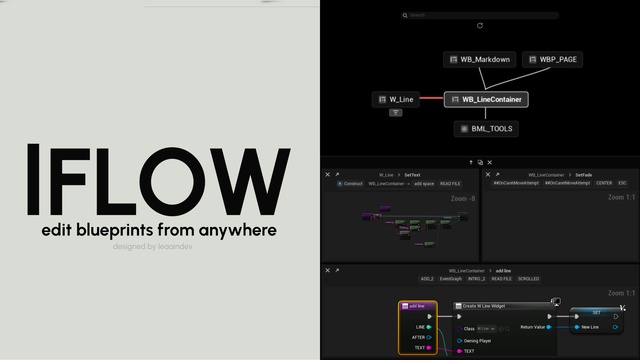Click the New Line input pin

click(577, 327)
